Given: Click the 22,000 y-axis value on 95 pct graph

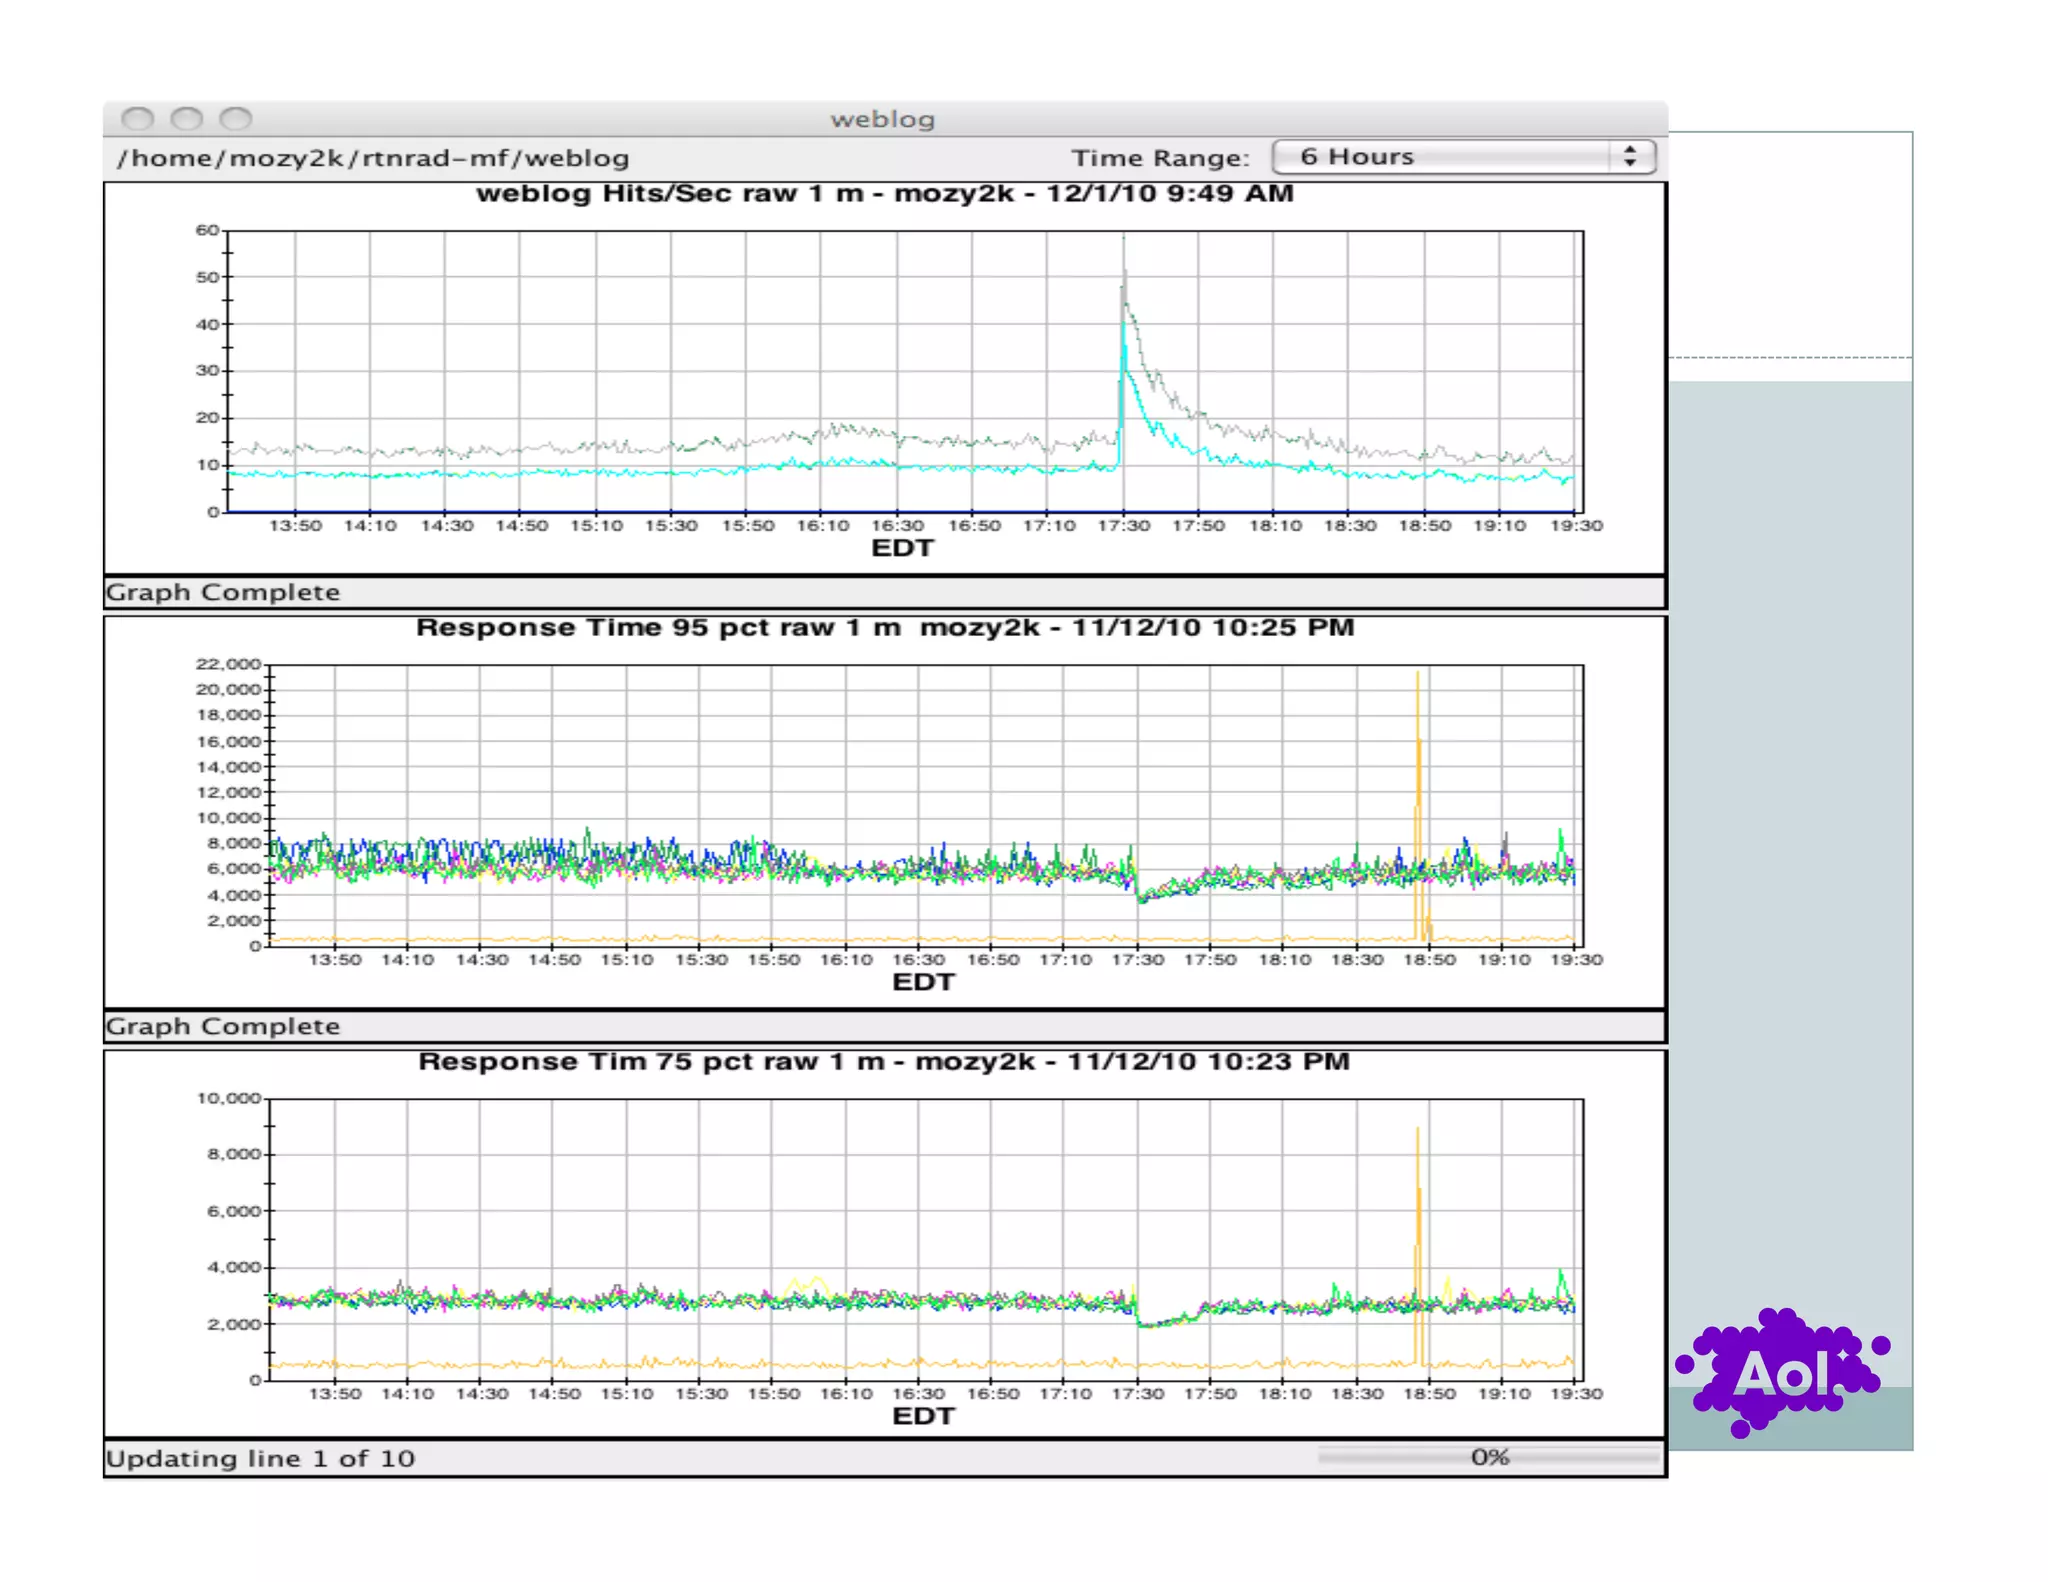Looking at the screenshot, I should pyautogui.click(x=228, y=664).
